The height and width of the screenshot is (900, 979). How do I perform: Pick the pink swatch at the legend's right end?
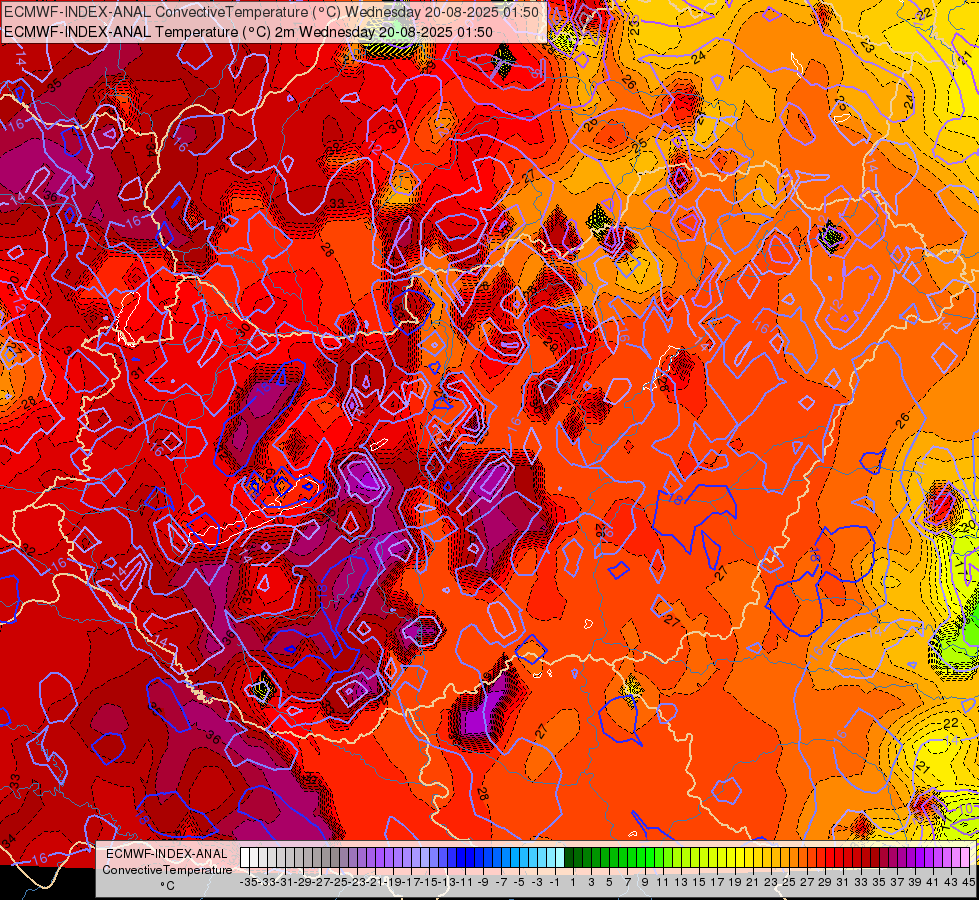point(965,858)
